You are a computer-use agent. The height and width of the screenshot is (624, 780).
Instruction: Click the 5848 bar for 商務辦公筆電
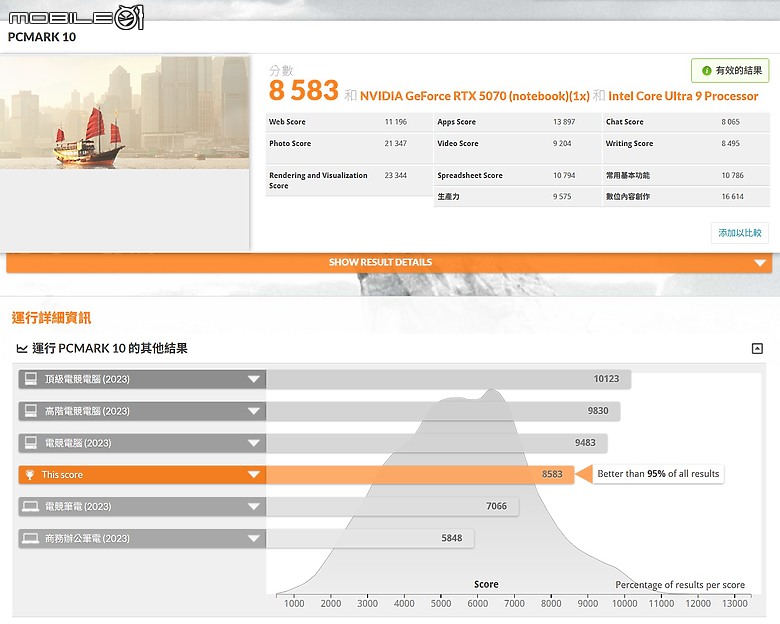tap(370, 538)
